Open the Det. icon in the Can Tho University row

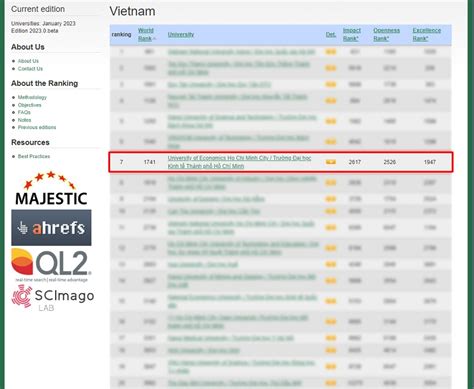(331, 211)
